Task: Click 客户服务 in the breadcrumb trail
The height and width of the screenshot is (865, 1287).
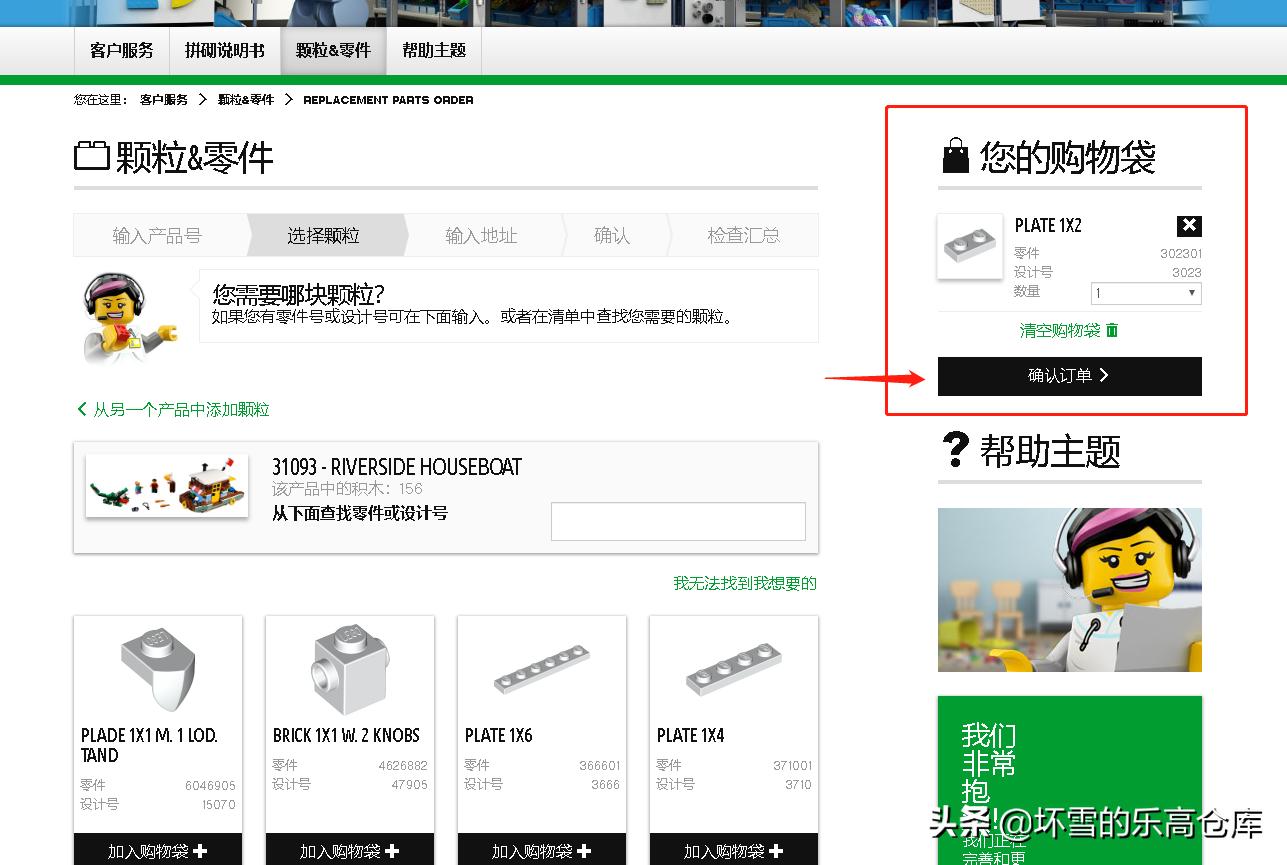Action: coord(163,100)
